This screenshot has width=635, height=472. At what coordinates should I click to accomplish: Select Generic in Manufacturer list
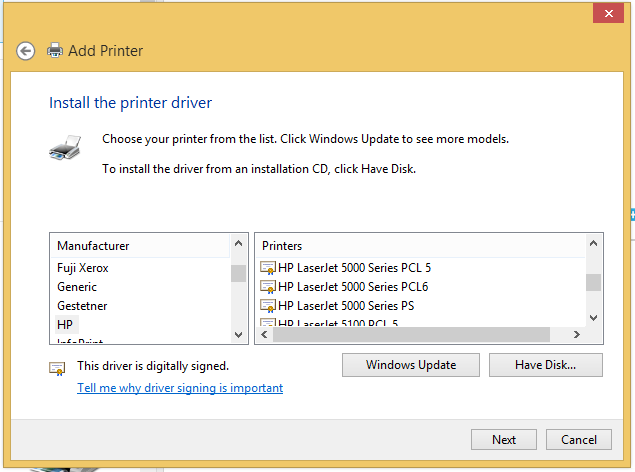pos(77,287)
